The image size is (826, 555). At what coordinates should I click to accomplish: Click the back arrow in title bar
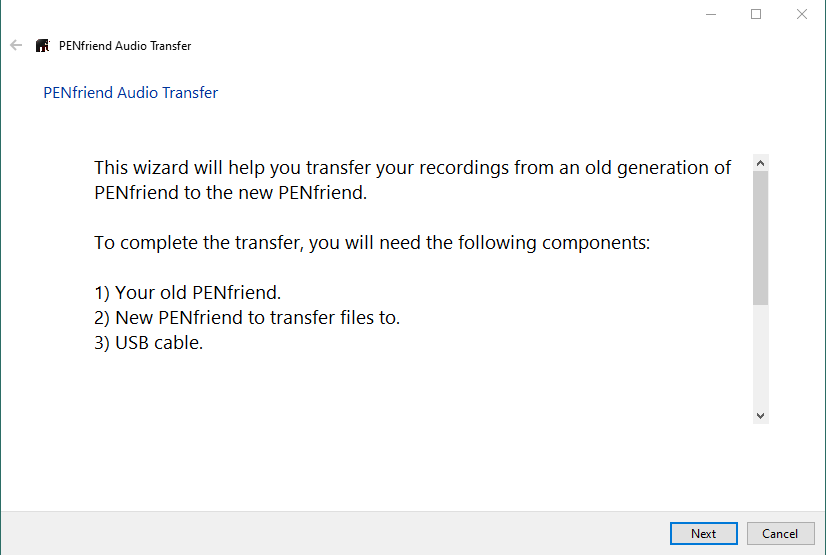[x=16, y=45]
